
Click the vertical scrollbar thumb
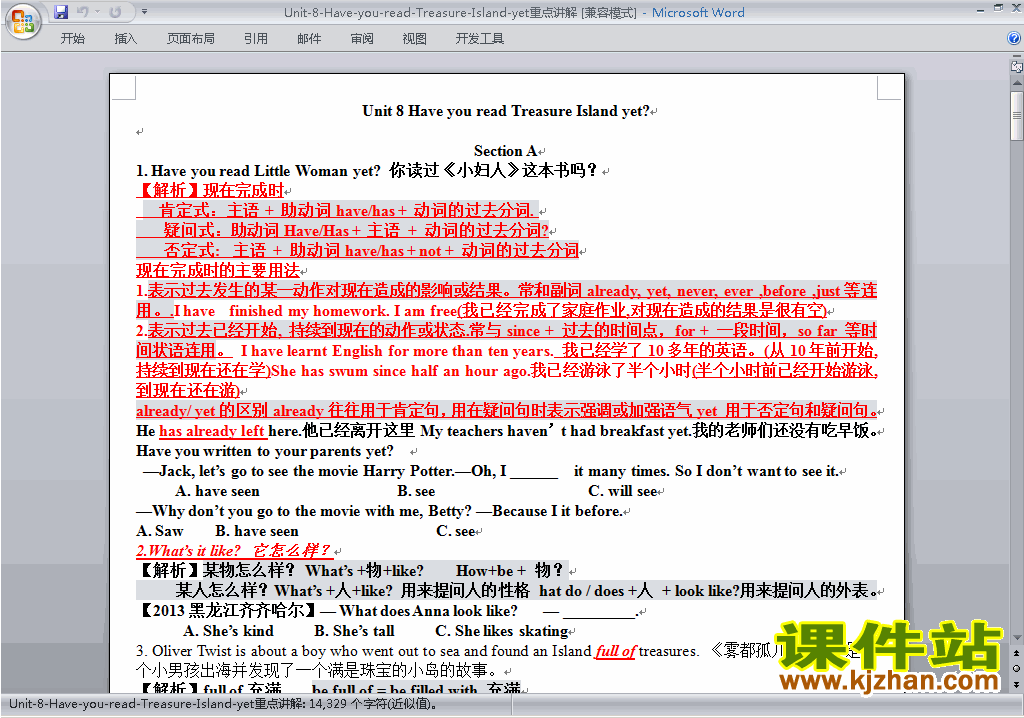(1016, 116)
